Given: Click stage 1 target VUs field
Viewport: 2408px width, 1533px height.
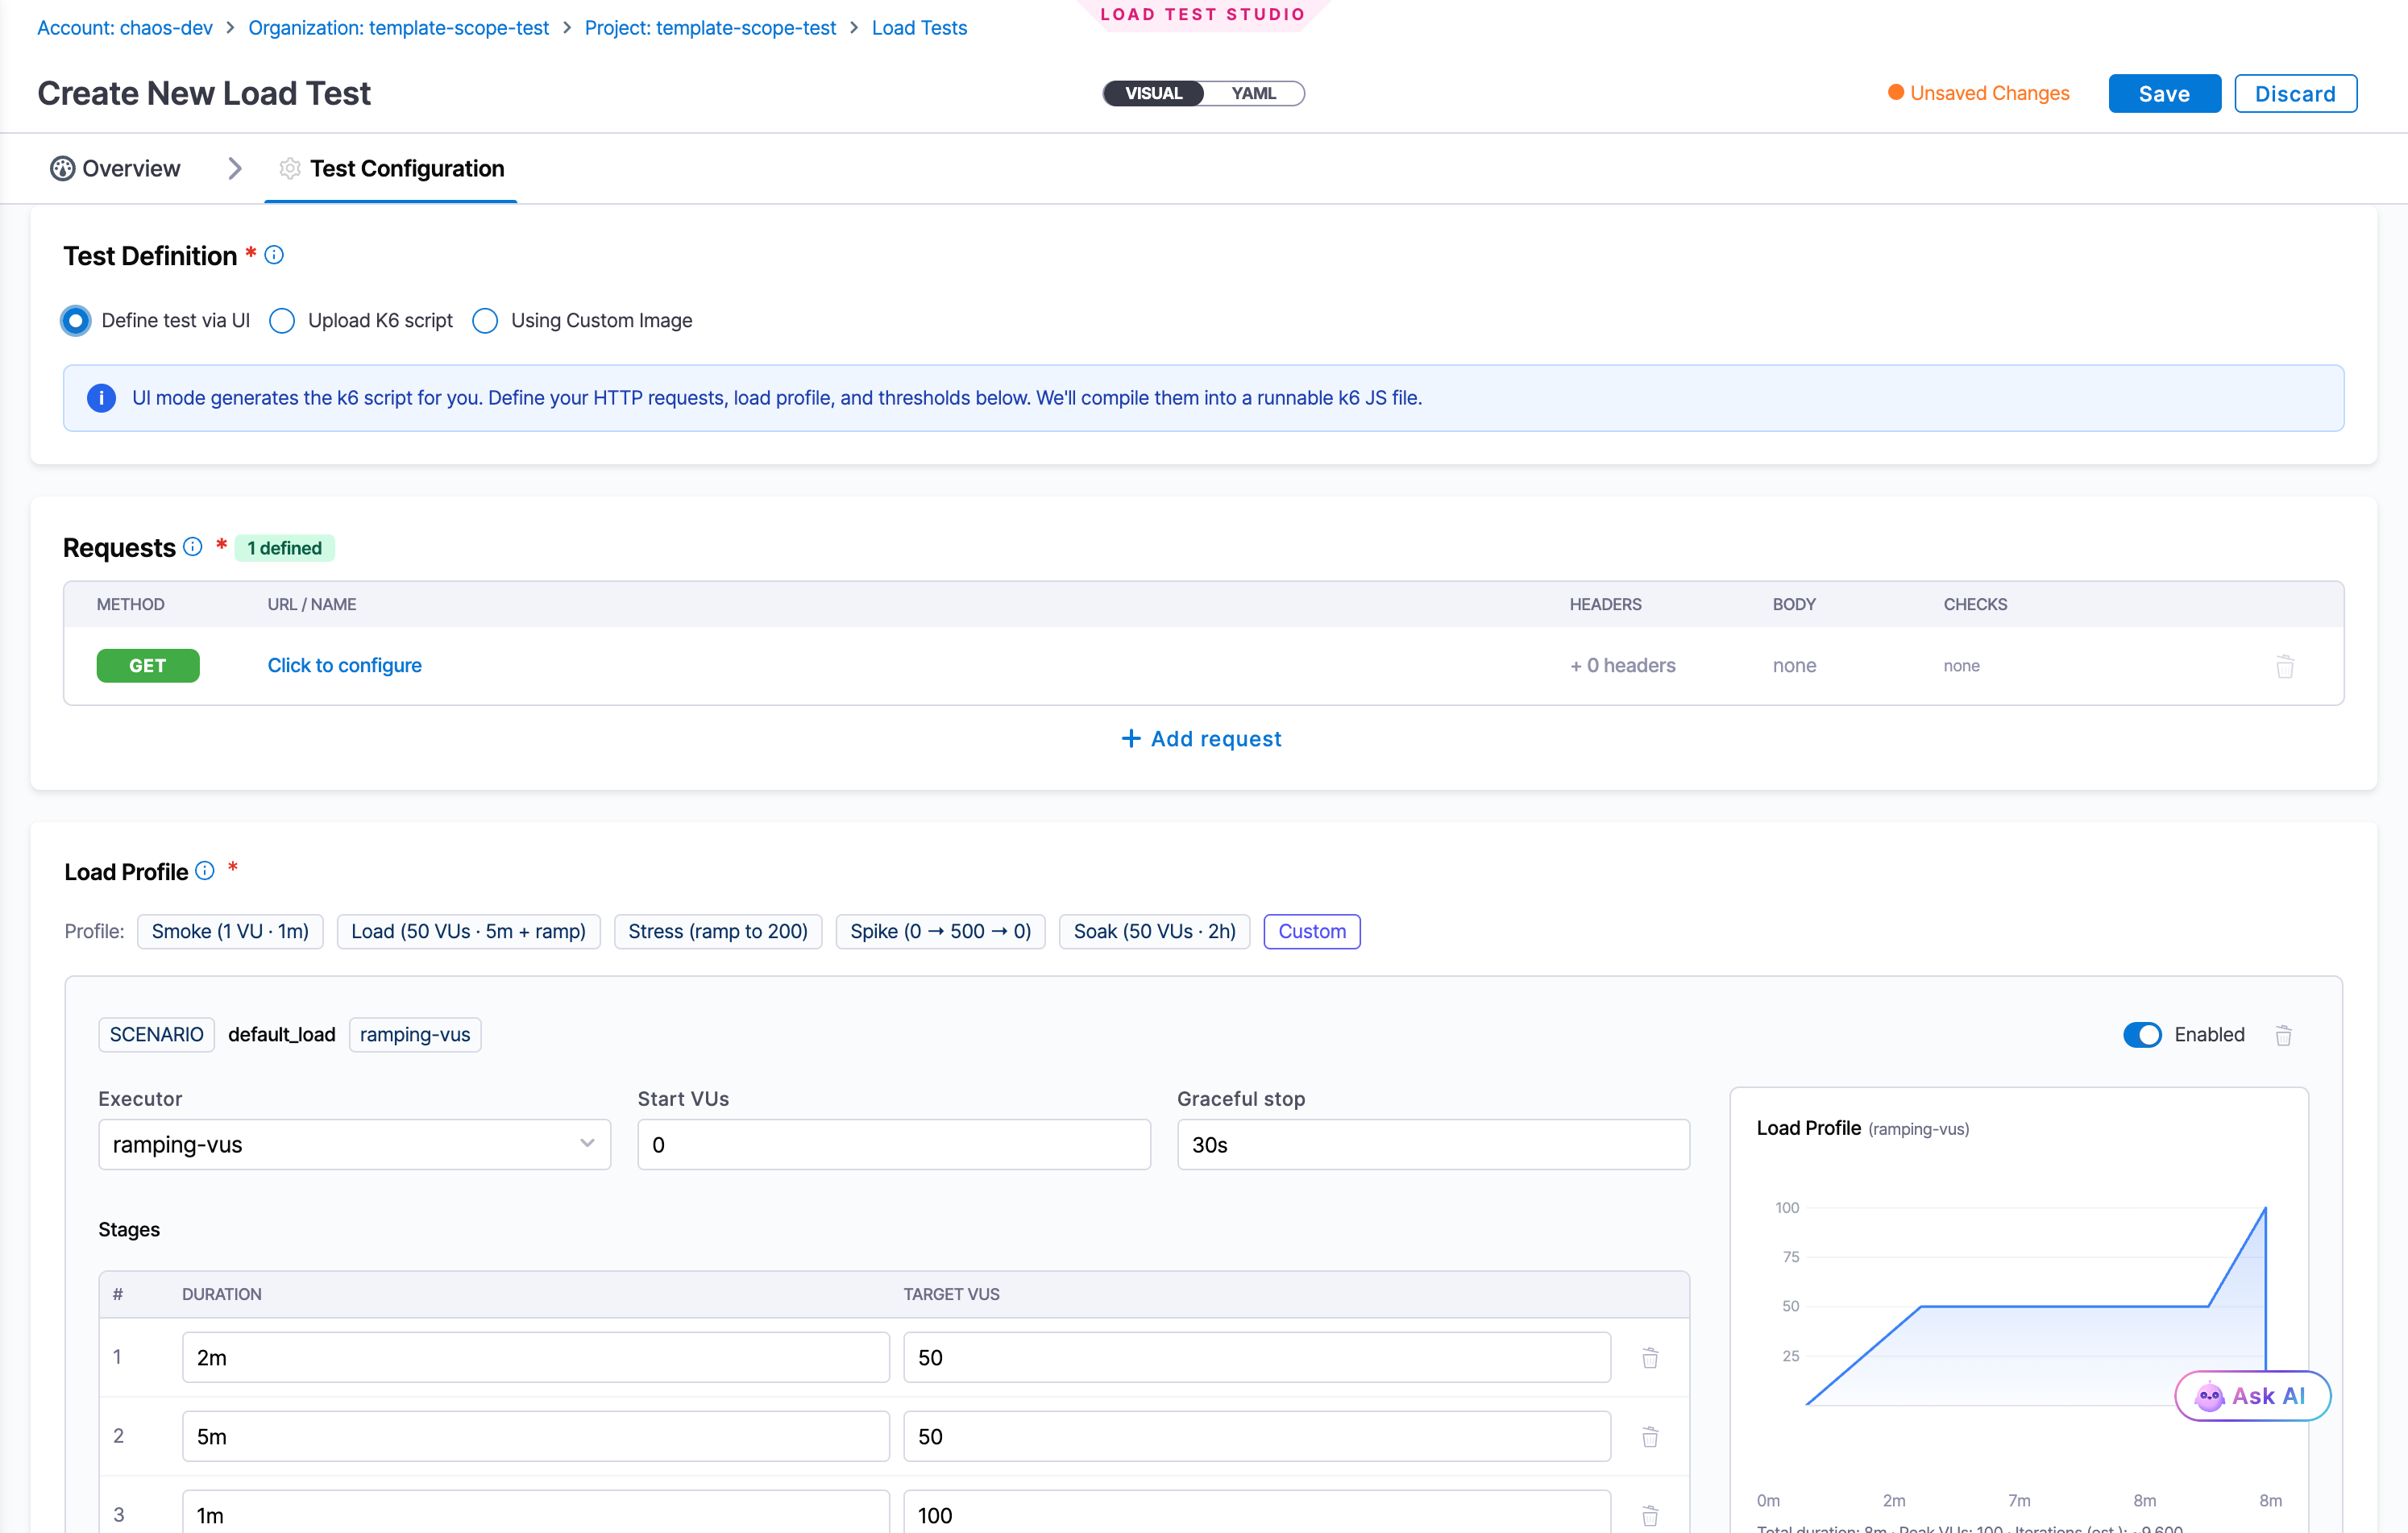Looking at the screenshot, I should tap(1256, 1357).
